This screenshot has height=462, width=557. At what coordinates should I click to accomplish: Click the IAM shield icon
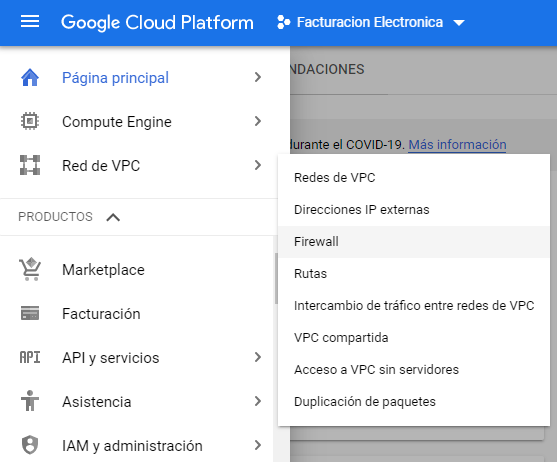[30, 445]
